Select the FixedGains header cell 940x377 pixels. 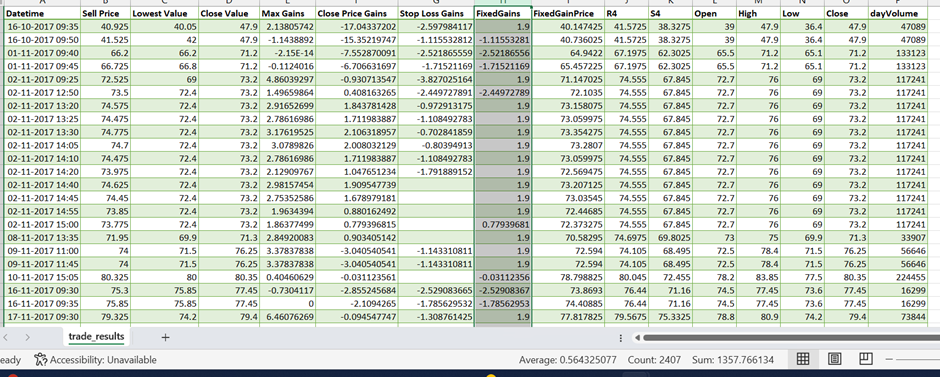coord(502,13)
